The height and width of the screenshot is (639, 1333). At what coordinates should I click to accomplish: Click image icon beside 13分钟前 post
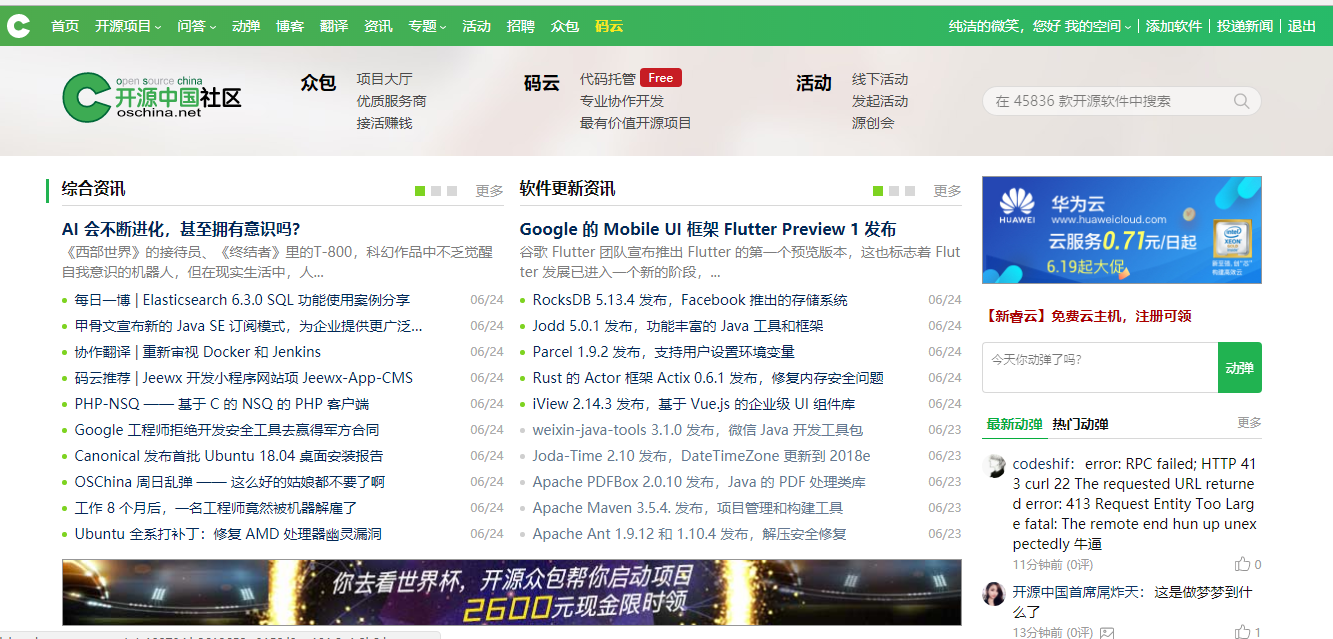pos(1107,633)
